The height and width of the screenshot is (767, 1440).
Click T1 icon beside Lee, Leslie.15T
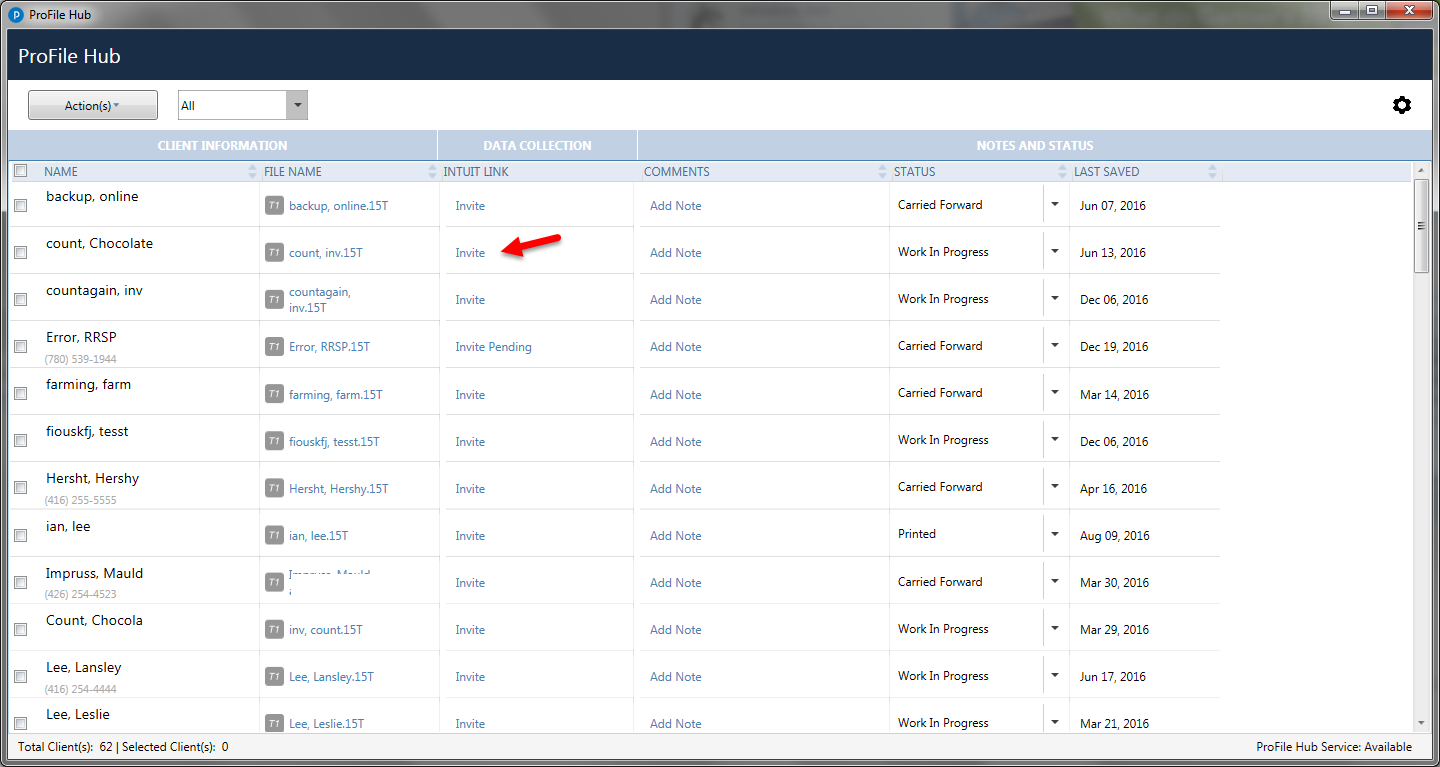[x=274, y=723]
